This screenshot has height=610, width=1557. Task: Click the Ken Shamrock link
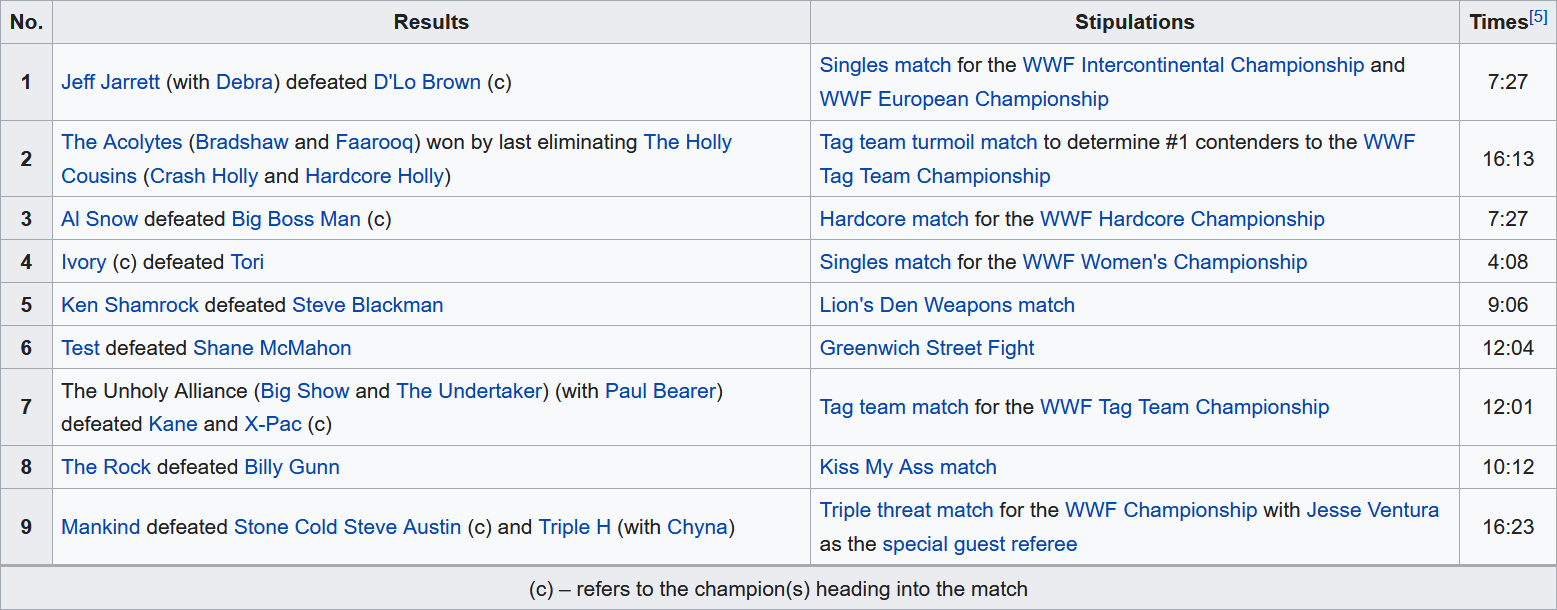130,305
